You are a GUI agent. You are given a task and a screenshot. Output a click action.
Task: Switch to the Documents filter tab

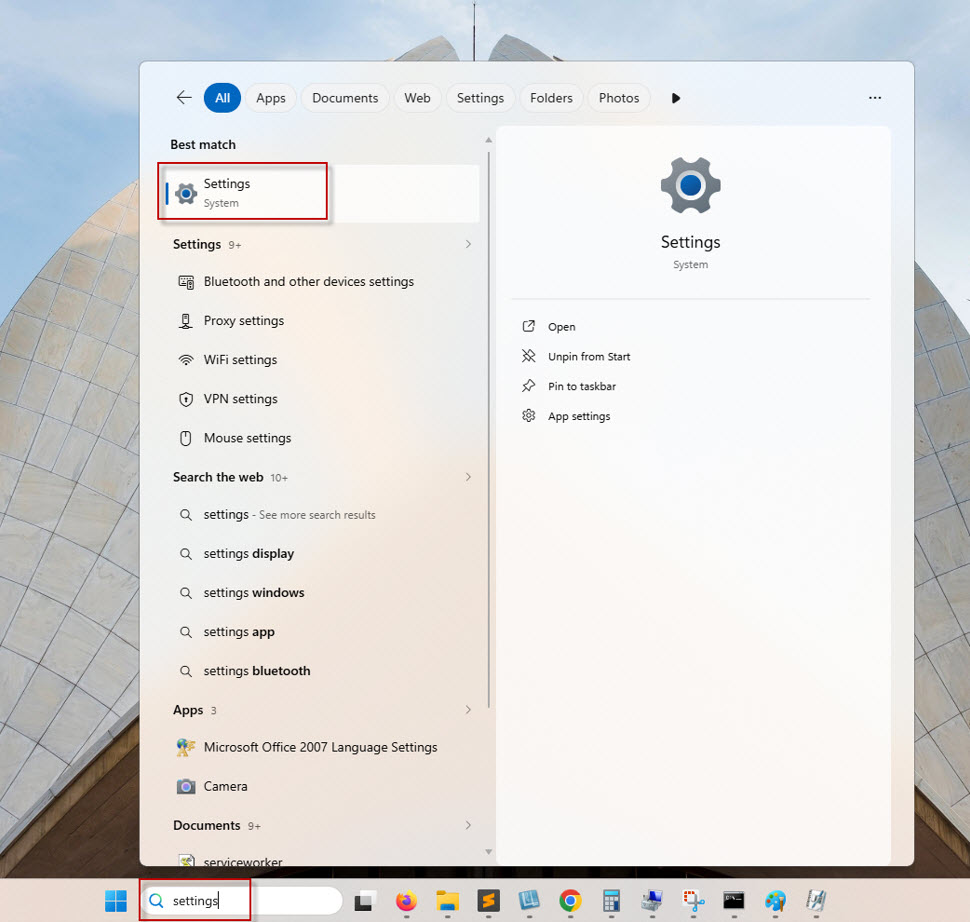(345, 98)
